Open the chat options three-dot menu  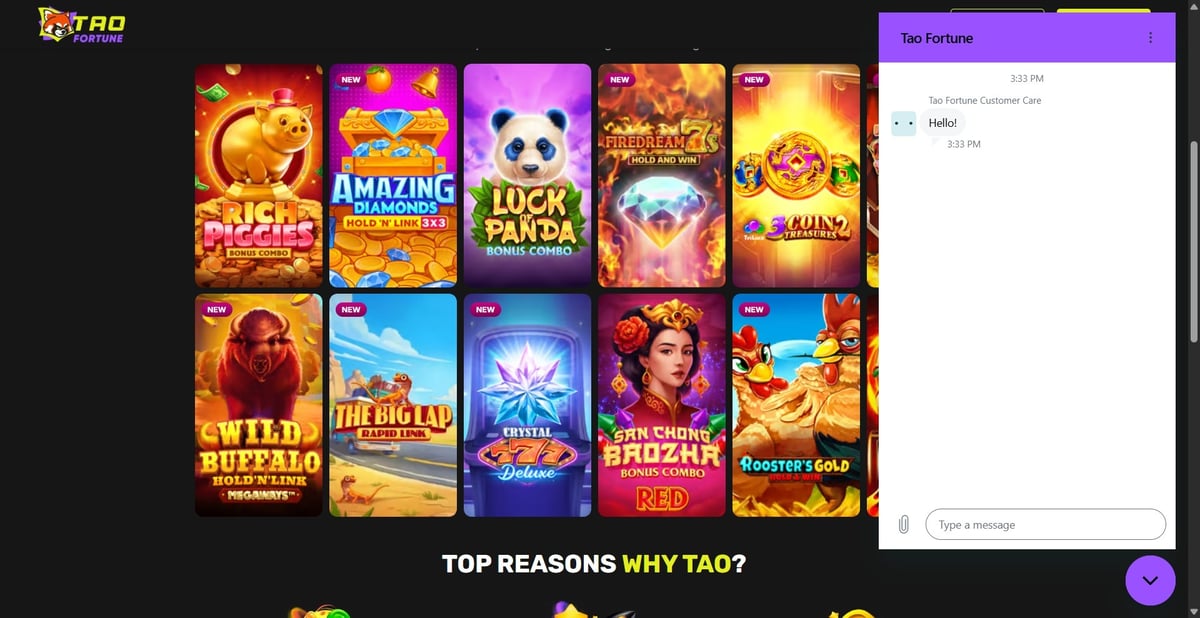click(1150, 38)
